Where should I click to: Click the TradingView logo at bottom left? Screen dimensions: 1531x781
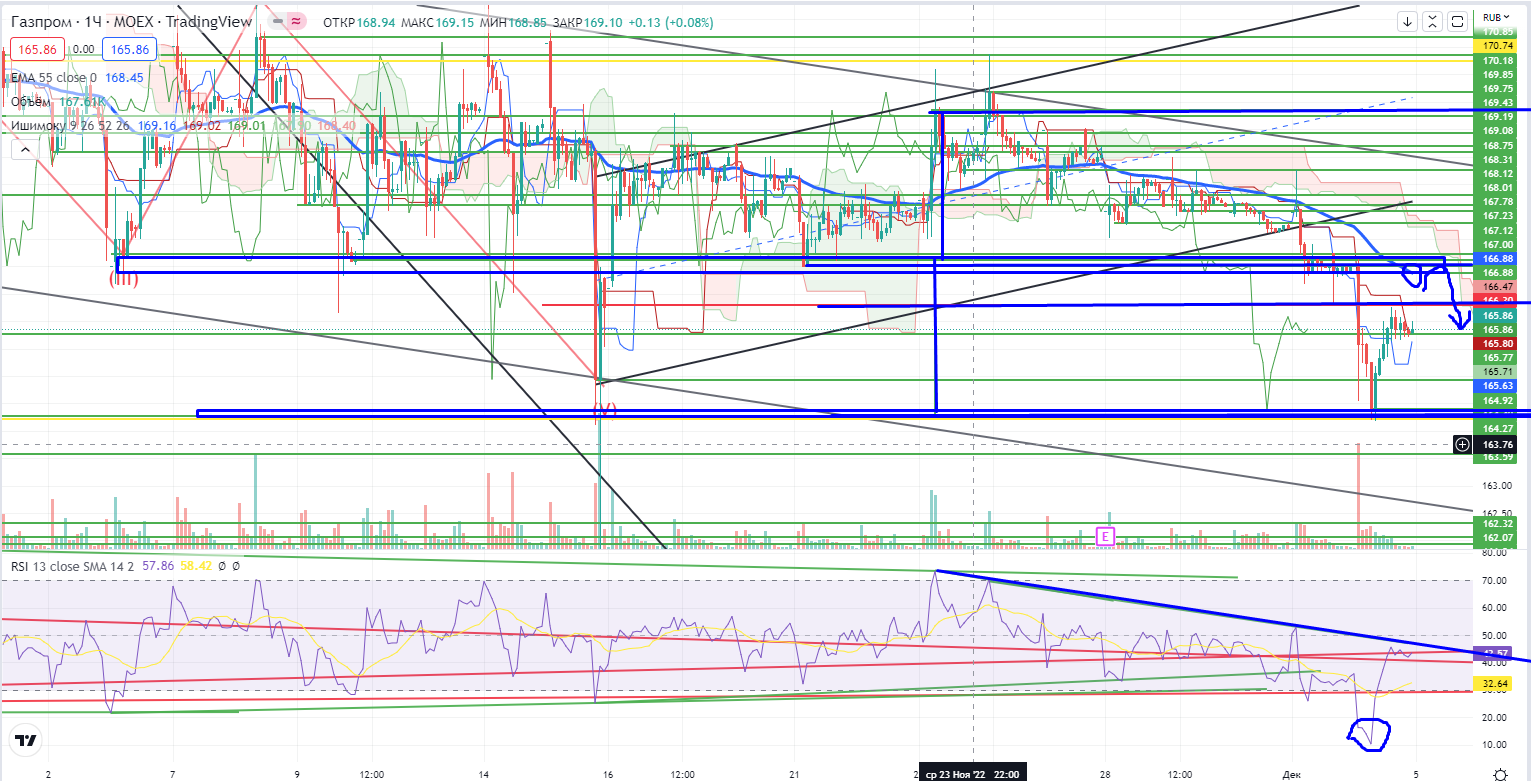pyautogui.click(x=26, y=741)
